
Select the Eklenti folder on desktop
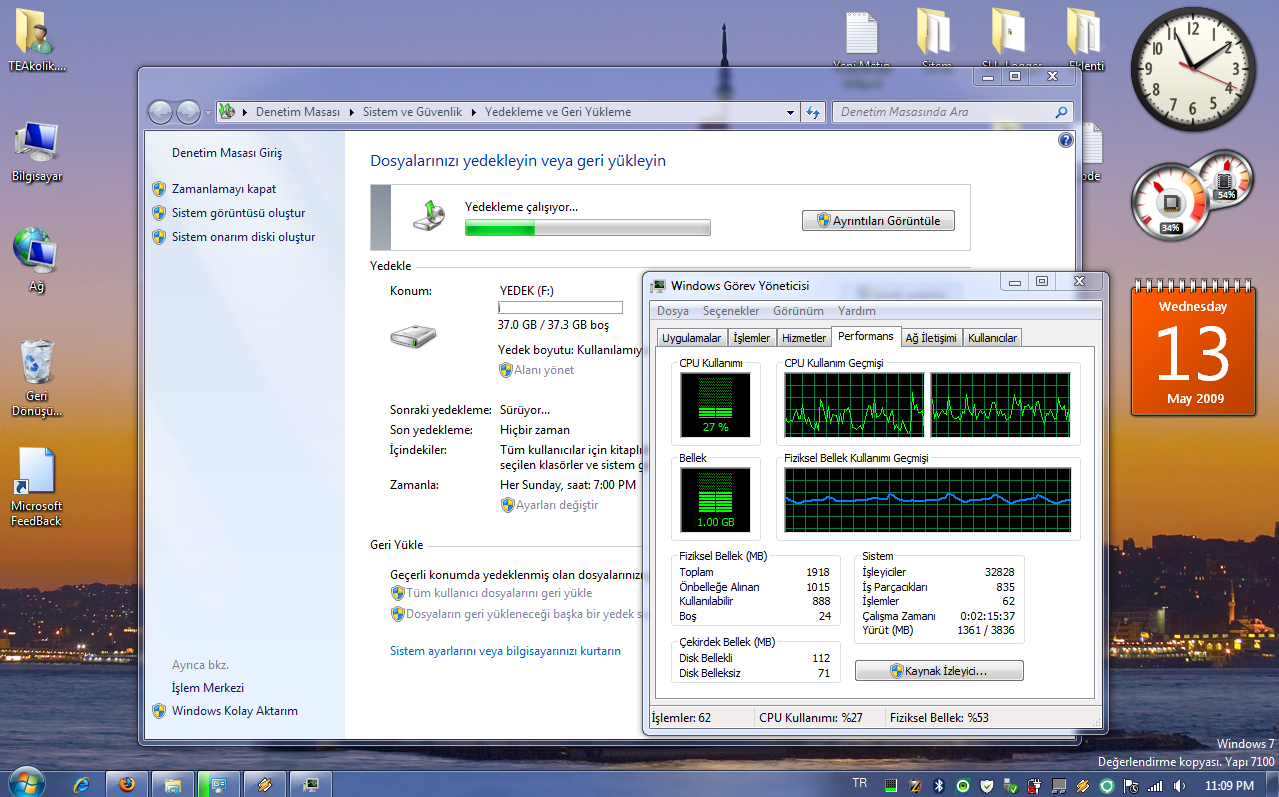coord(1086,40)
